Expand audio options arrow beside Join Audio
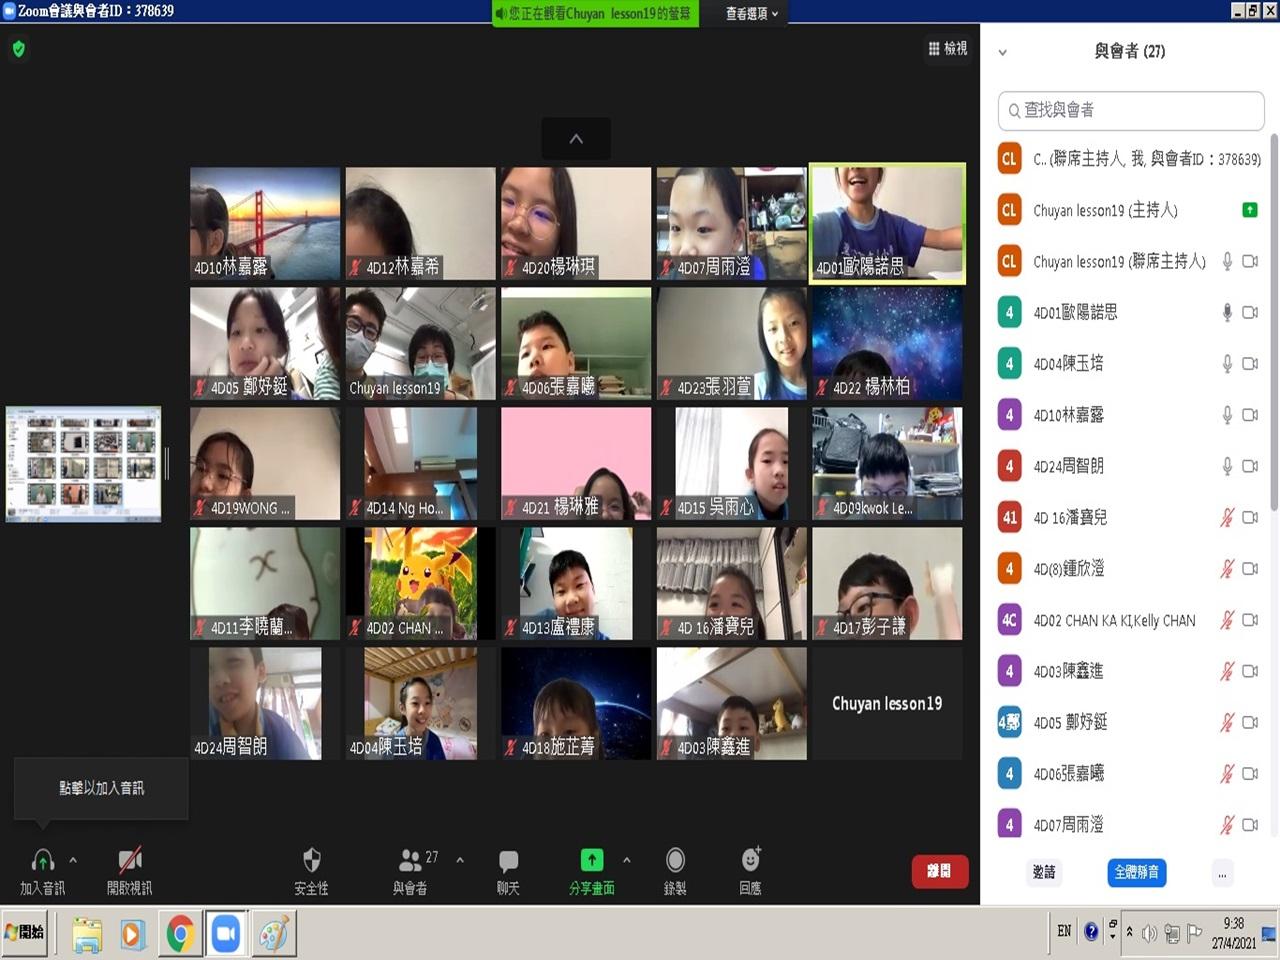 (73, 859)
